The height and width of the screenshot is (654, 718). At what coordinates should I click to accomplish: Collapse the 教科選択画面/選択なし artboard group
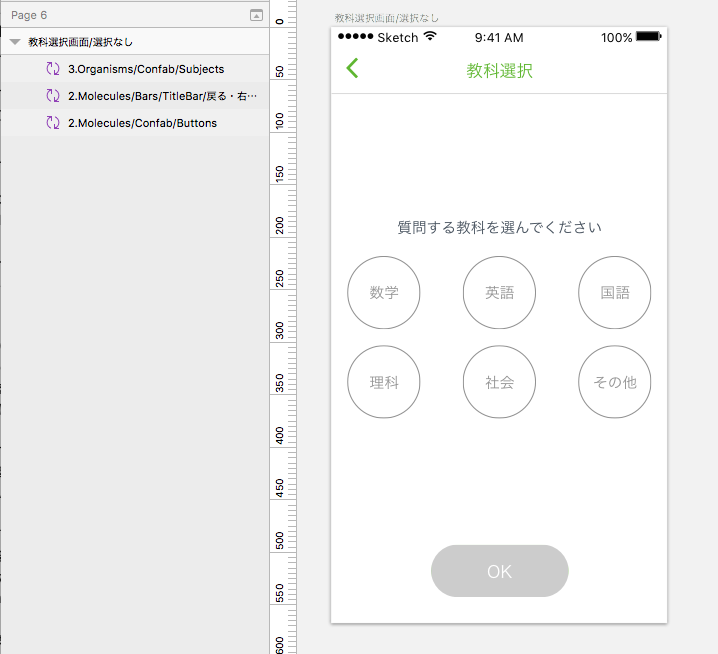[x=15, y=42]
